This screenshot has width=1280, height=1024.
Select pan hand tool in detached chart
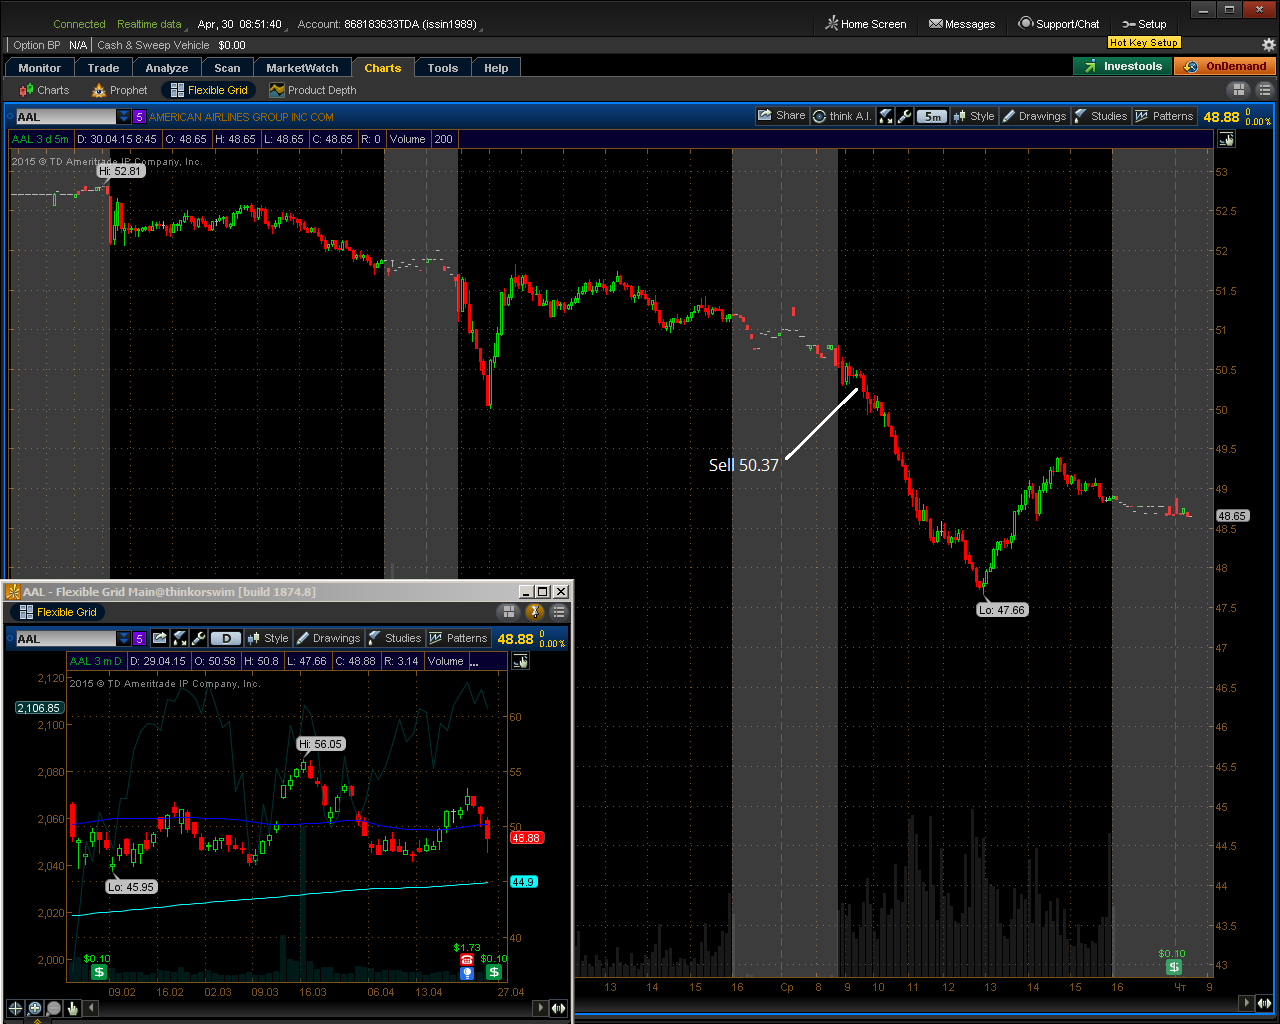click(x=73, y=1008)
